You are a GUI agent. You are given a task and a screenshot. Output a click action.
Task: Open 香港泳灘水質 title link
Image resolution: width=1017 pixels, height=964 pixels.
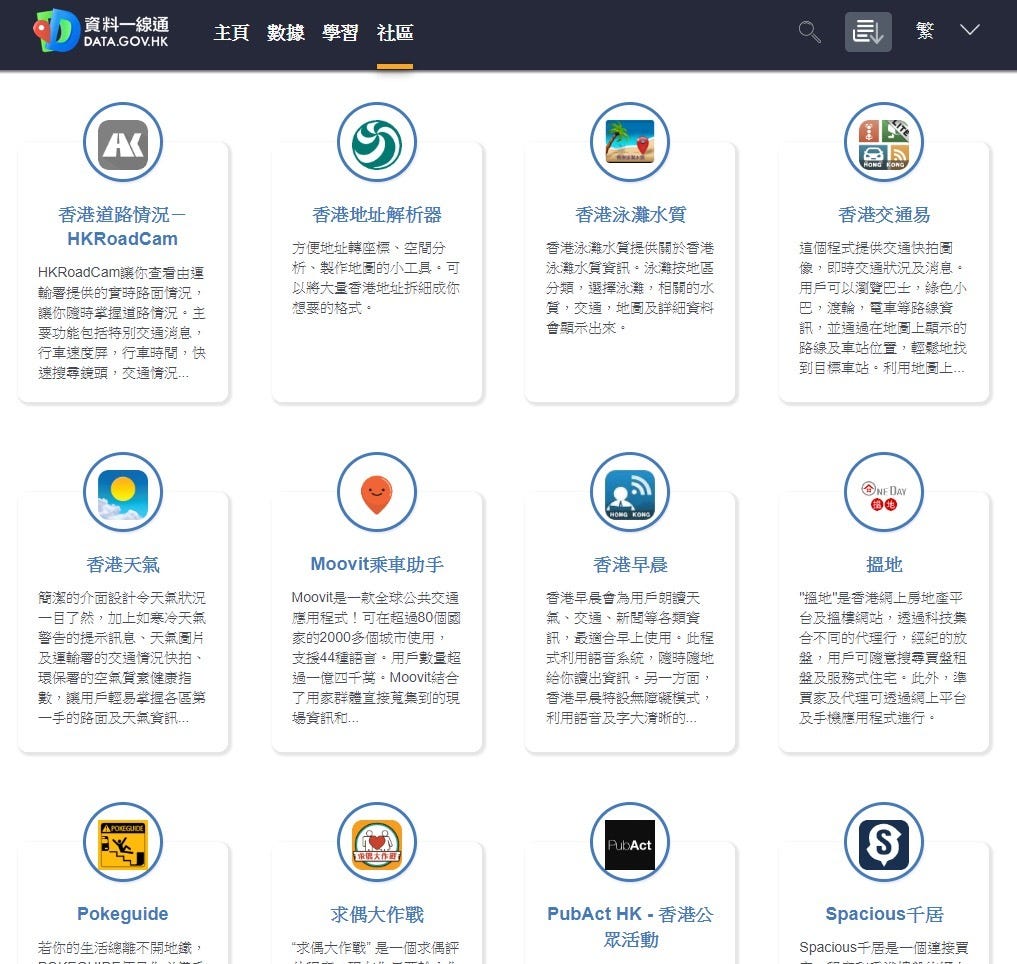click(x=630, y=215)
